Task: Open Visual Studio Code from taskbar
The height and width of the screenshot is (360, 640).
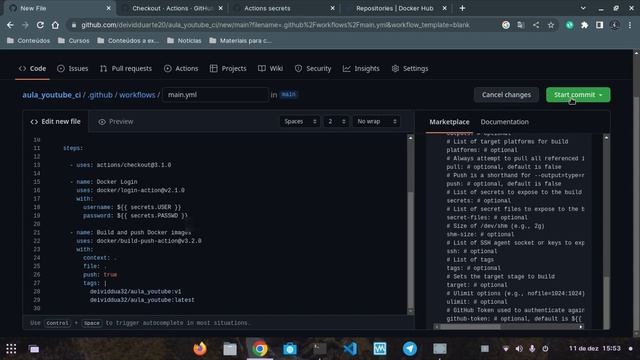Action: tap(350, 349)
